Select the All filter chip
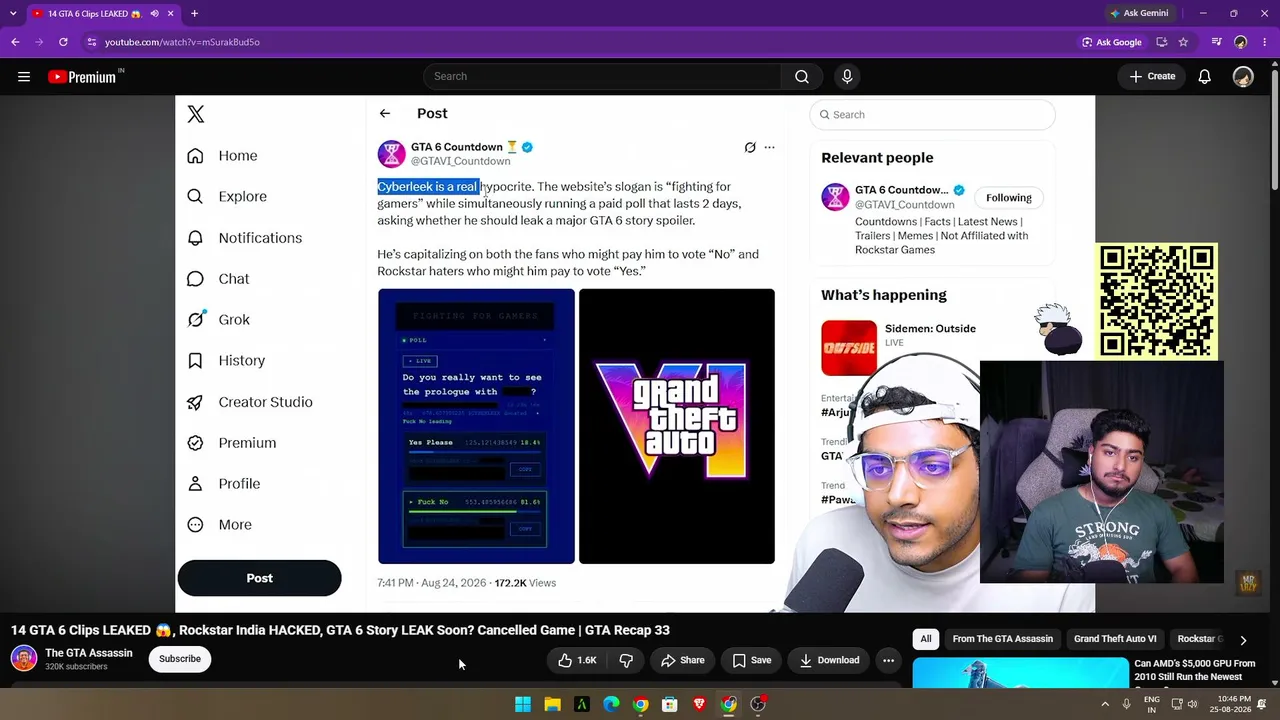 tap(926, 639)
